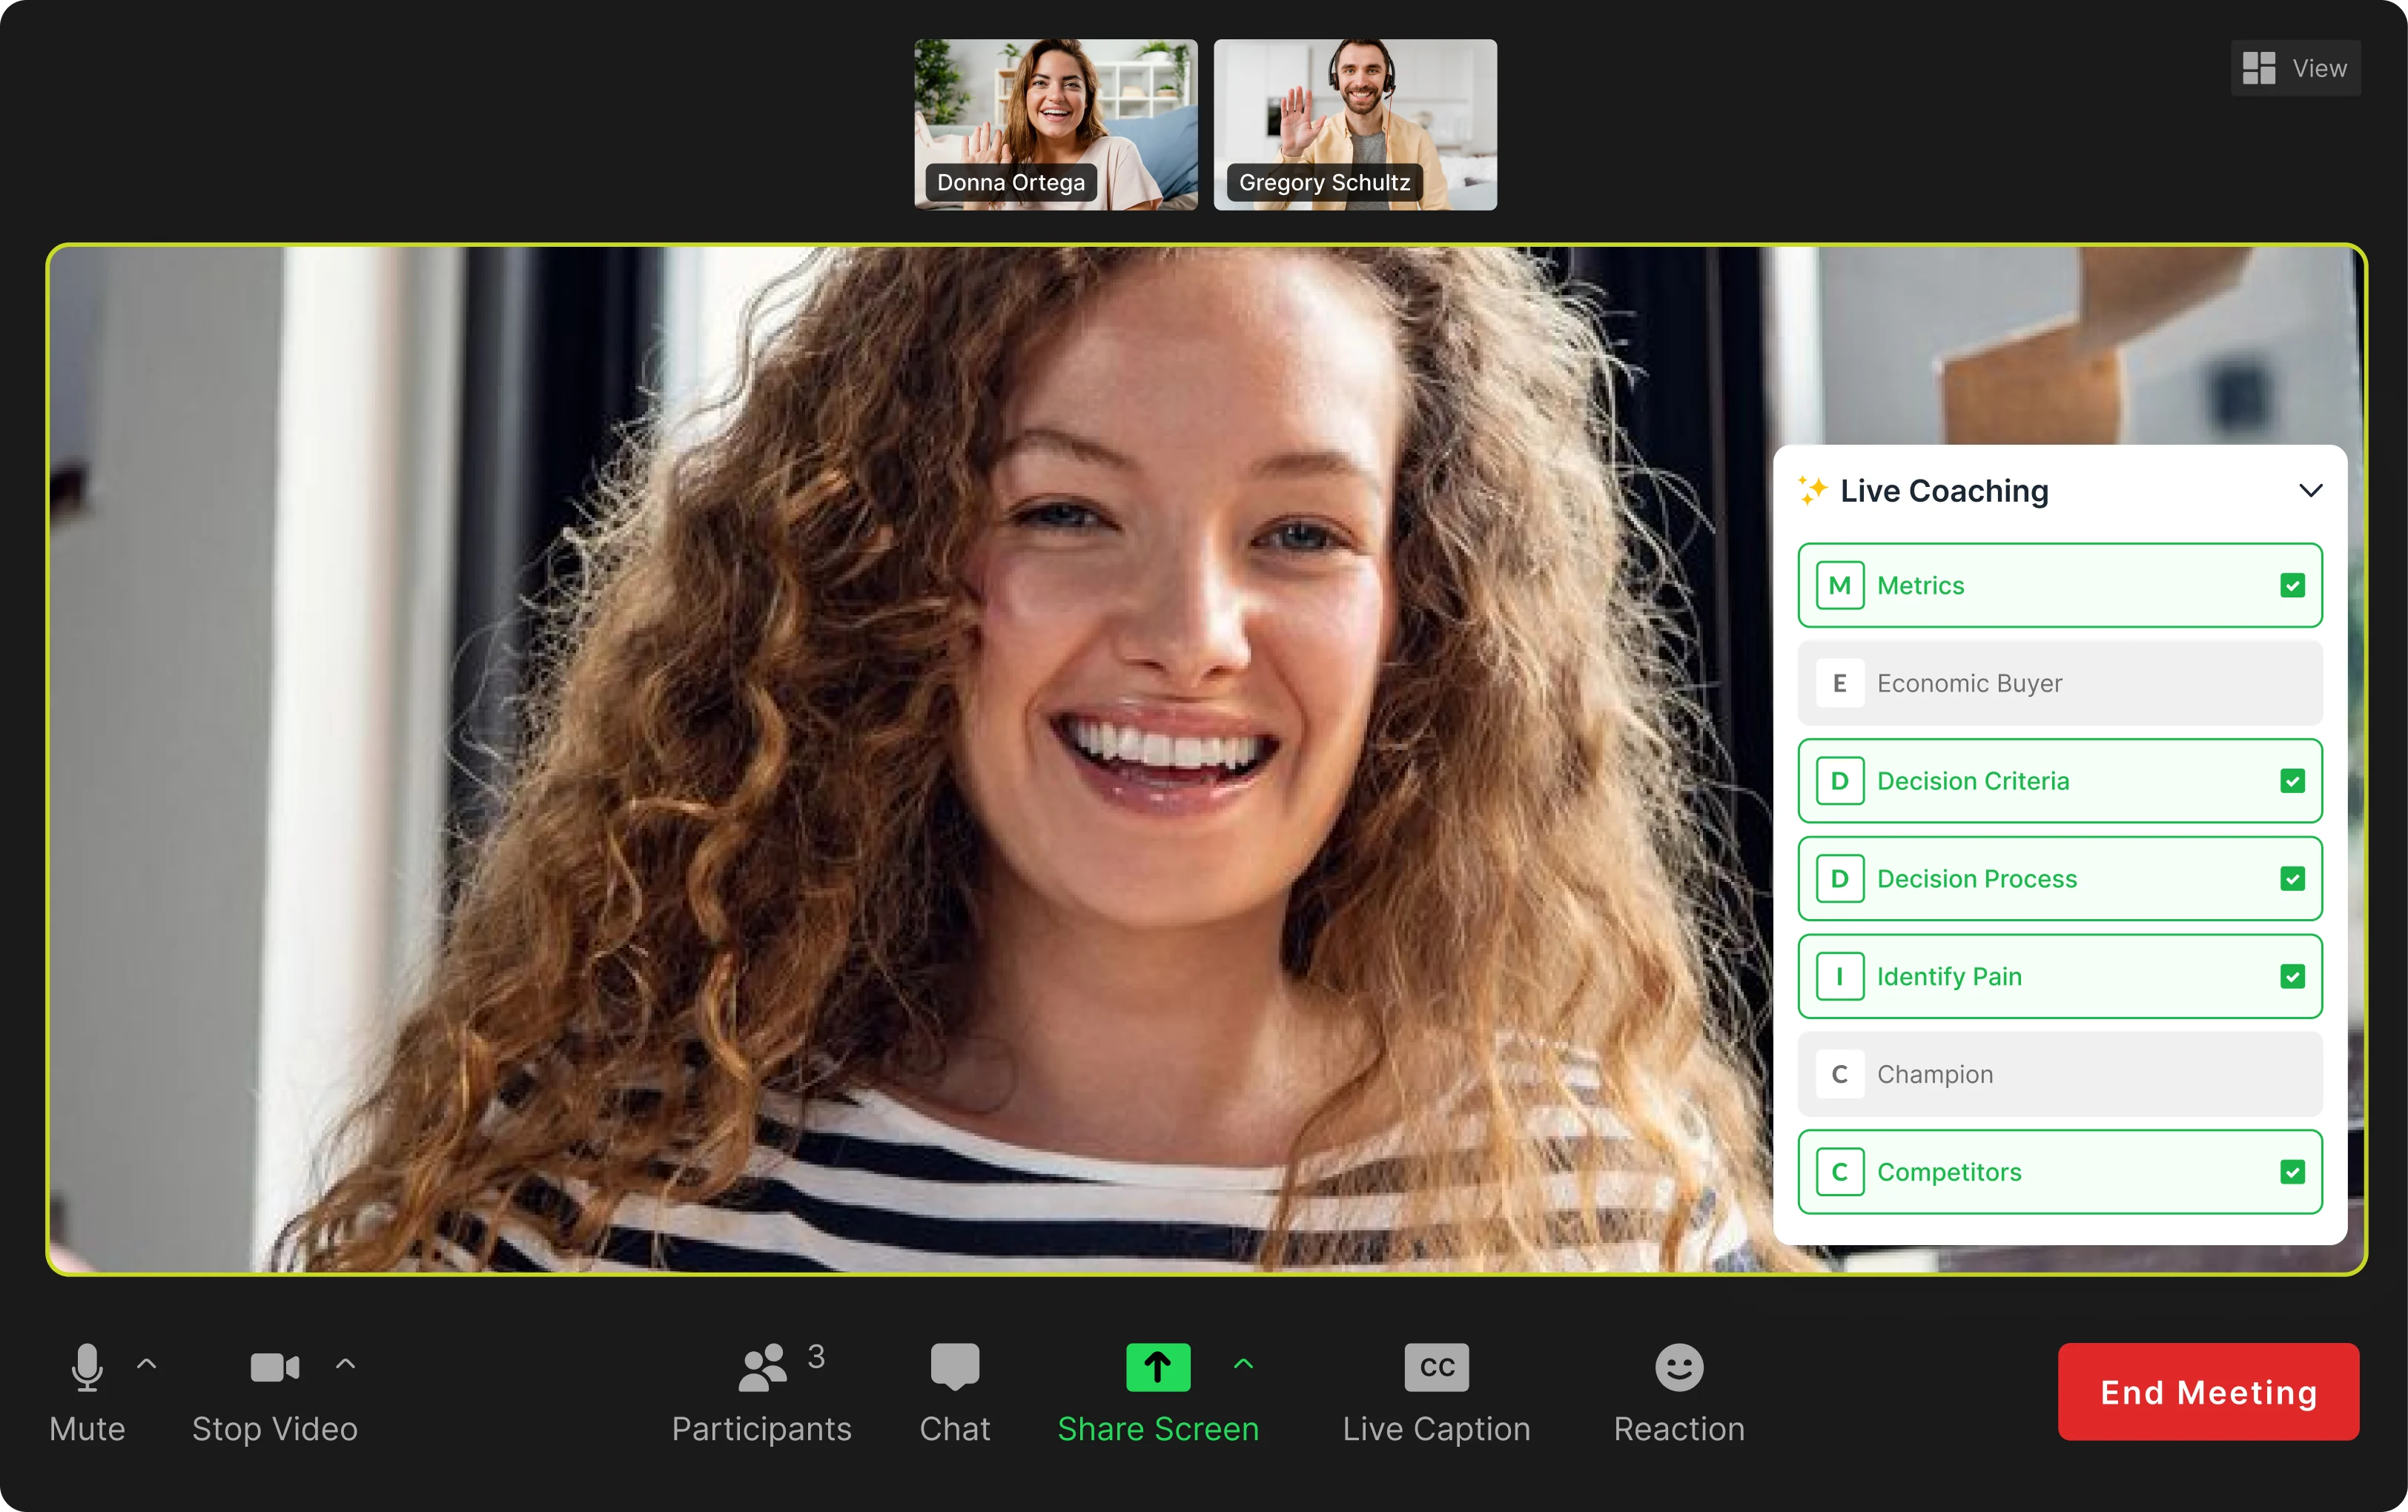Open the Chat bubble icon

pos(954,1367)
